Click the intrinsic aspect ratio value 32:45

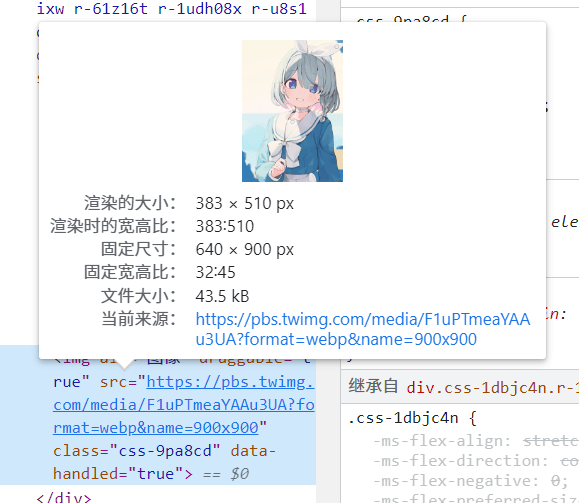click(x=215, y=273)
